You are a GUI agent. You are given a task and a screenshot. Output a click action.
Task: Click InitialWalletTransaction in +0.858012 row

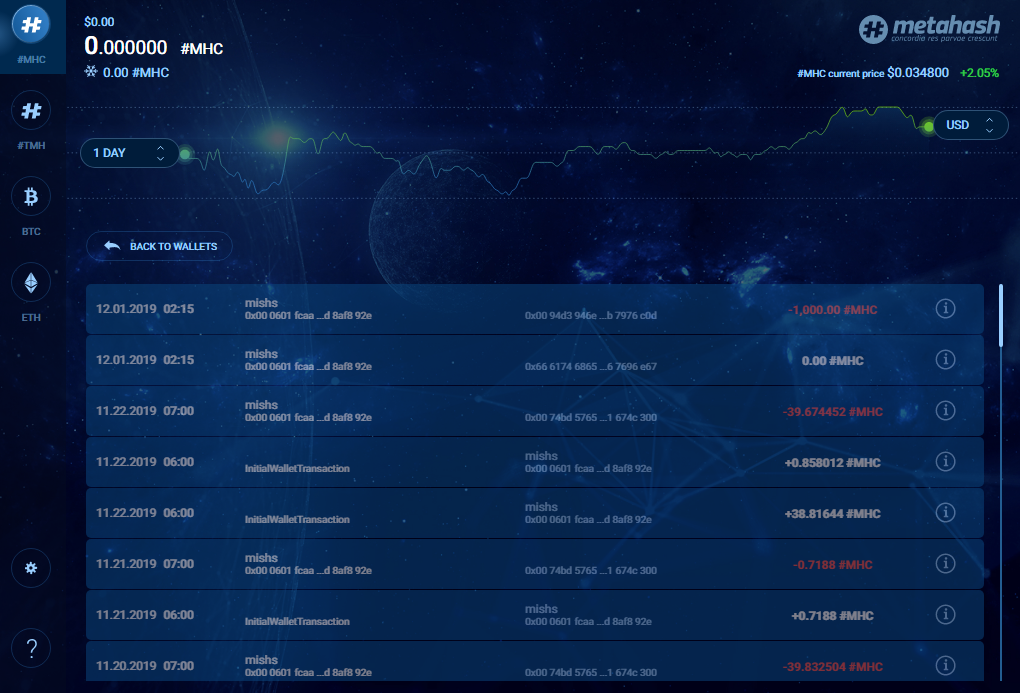pyautogui.click(x=297, y=469)
